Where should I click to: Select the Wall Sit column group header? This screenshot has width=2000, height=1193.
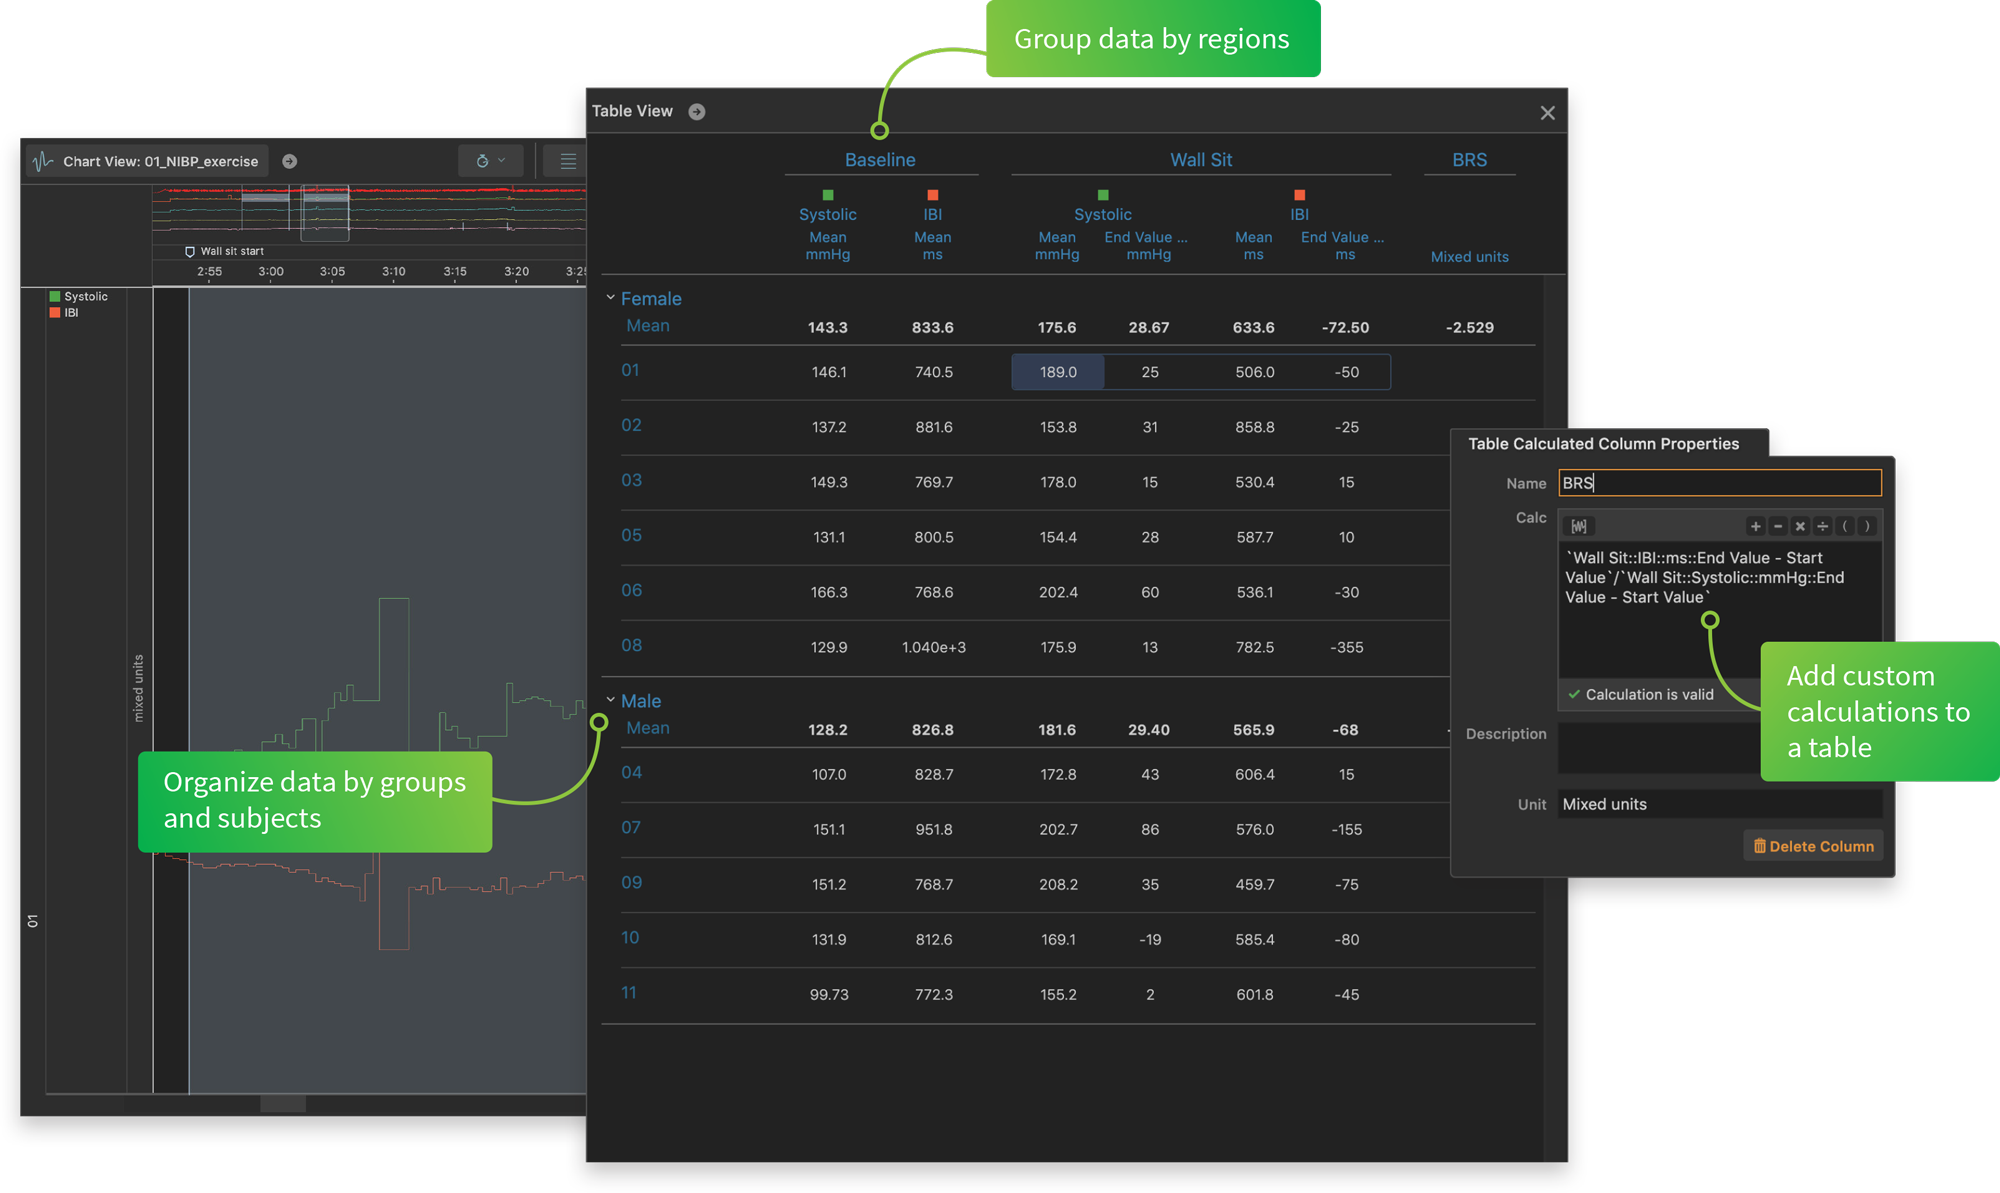pyautogui.click(x=1200, y=158)
